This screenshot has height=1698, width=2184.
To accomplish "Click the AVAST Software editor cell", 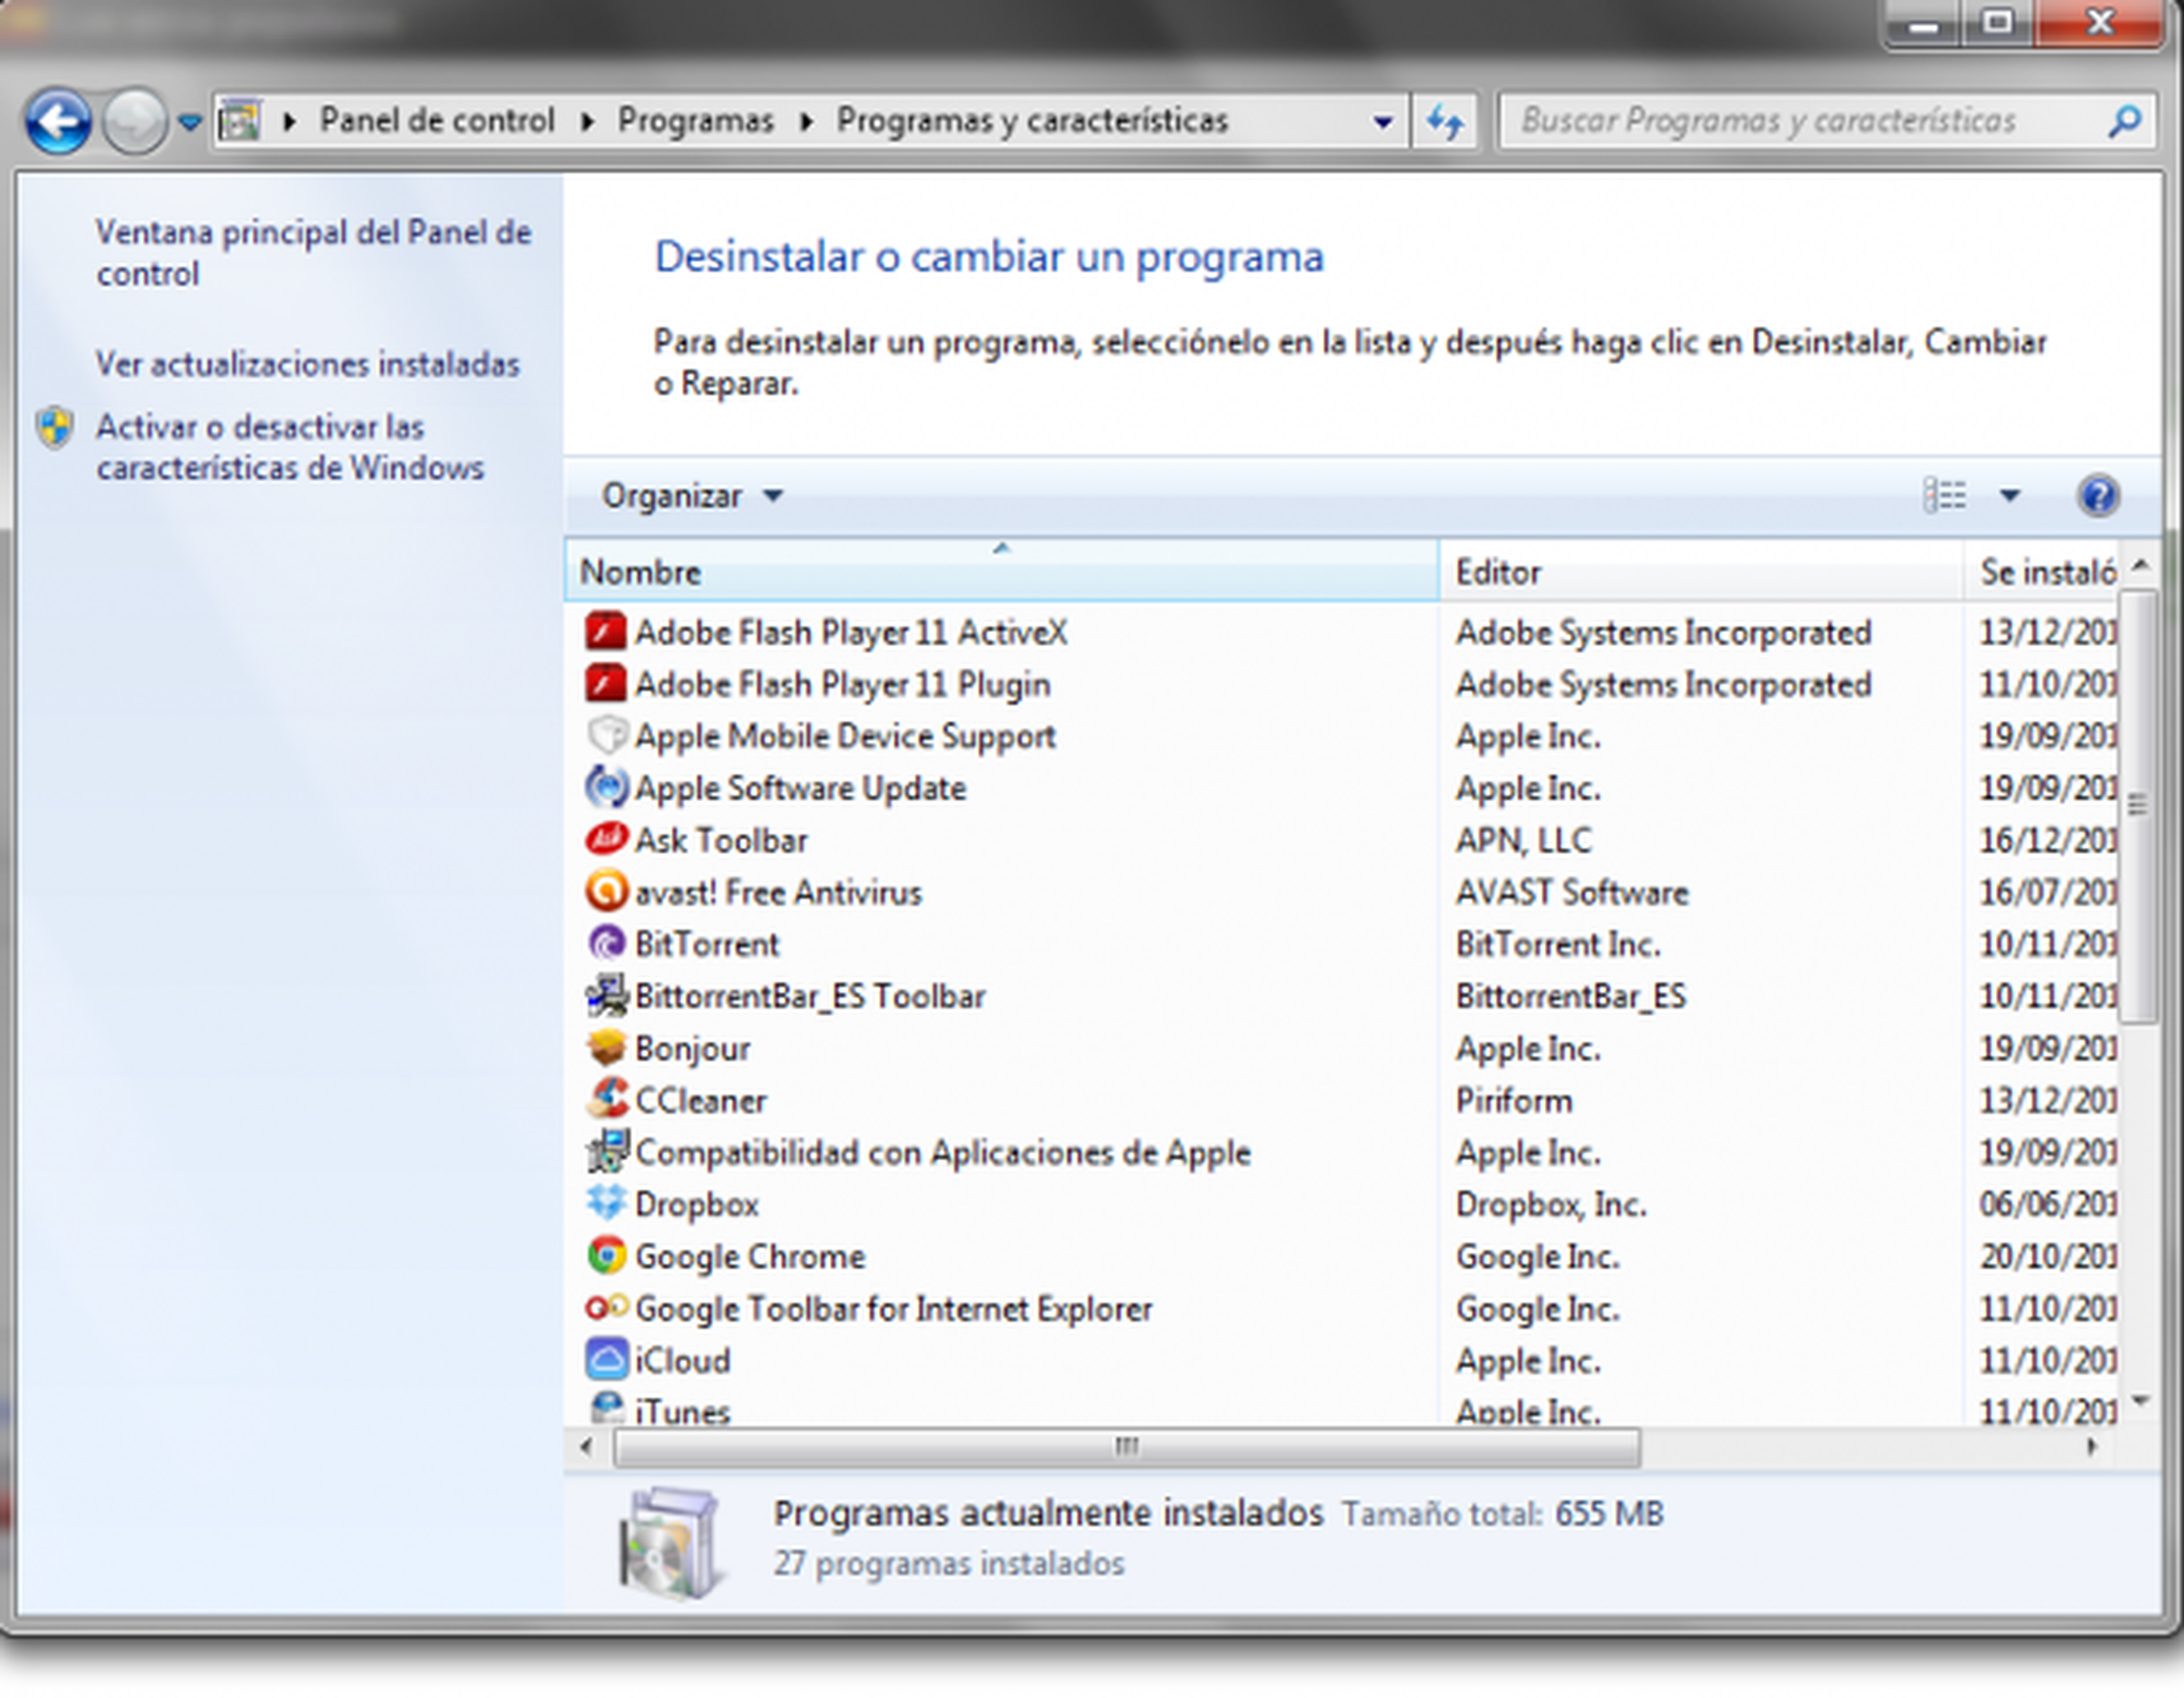I will [x=1572, y=892].
